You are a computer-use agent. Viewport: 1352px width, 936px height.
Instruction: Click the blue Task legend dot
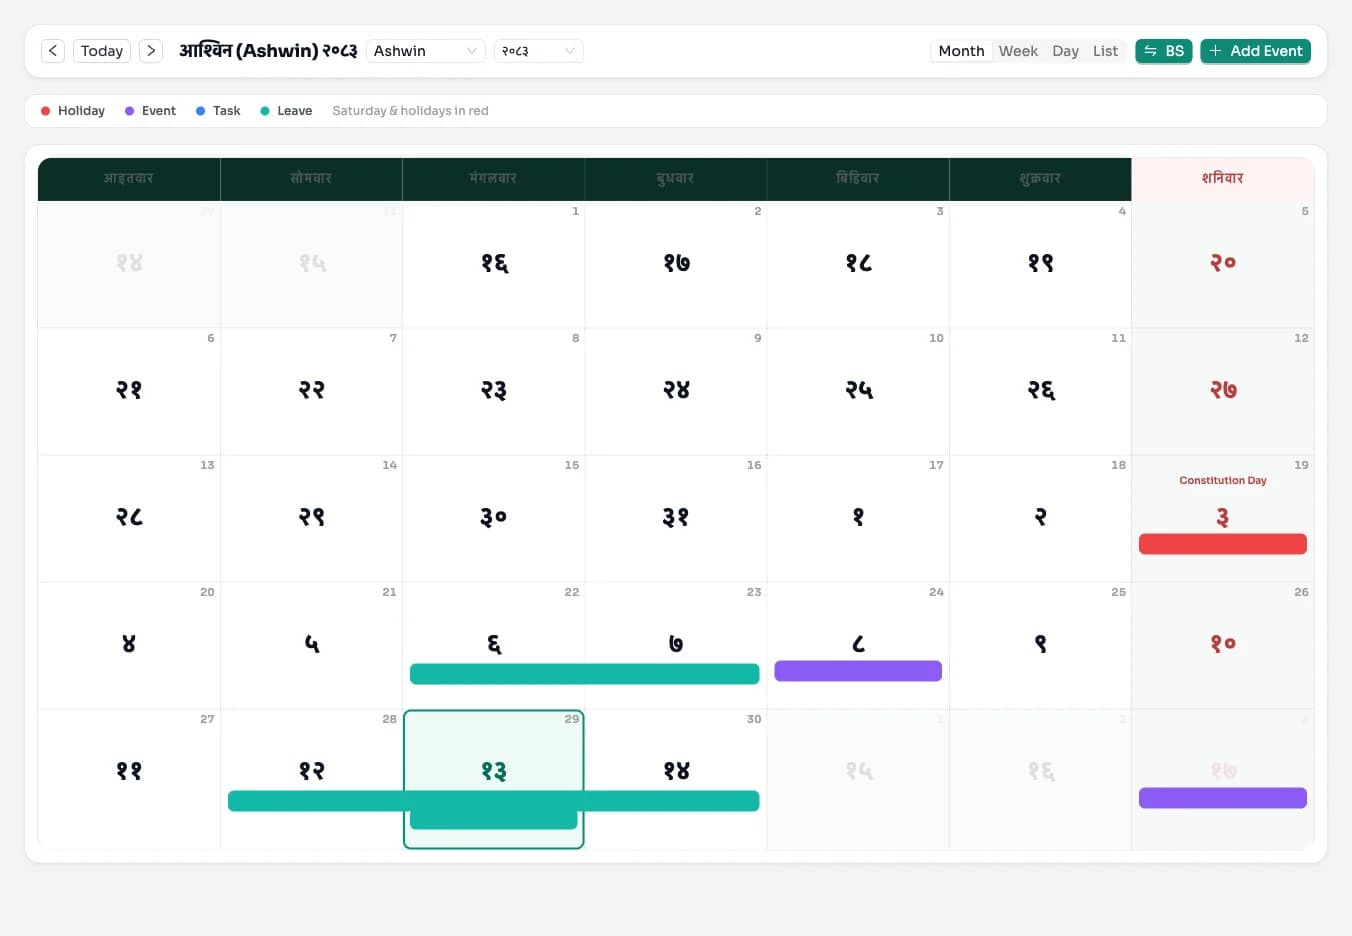point(200,111)
